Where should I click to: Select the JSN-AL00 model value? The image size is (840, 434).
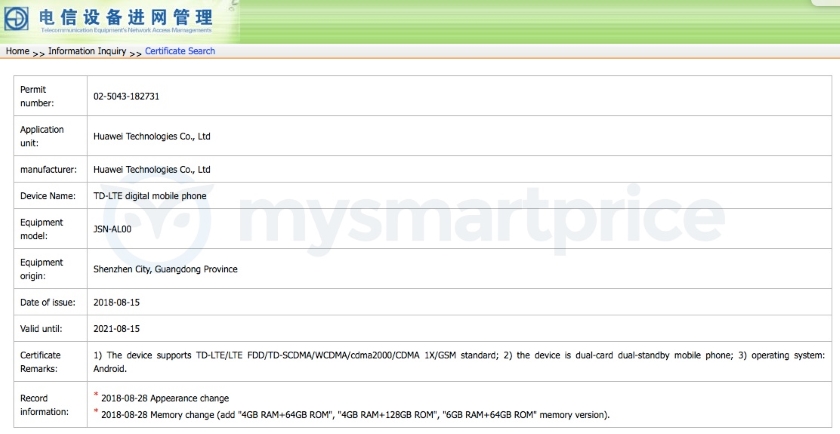coord(112,229)
